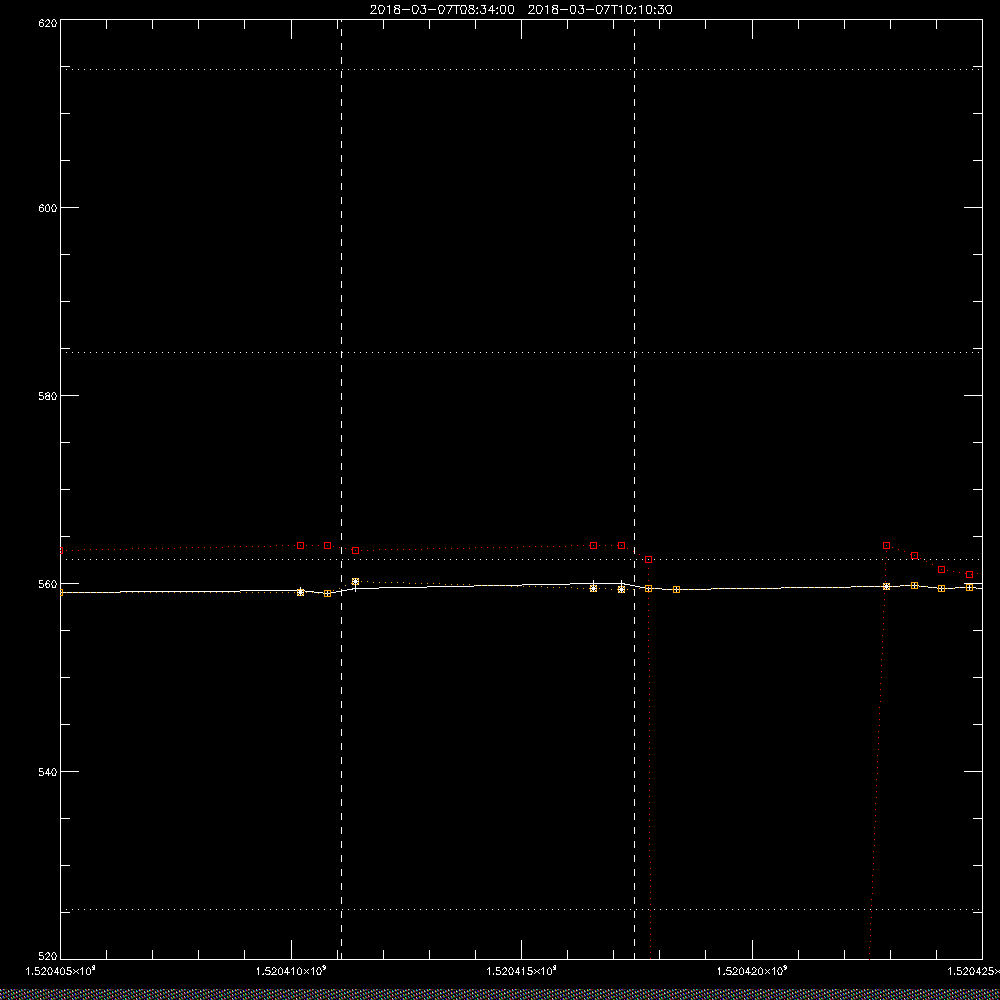Click the 1.520410×10⁹ x-axis label

point(291,971)
